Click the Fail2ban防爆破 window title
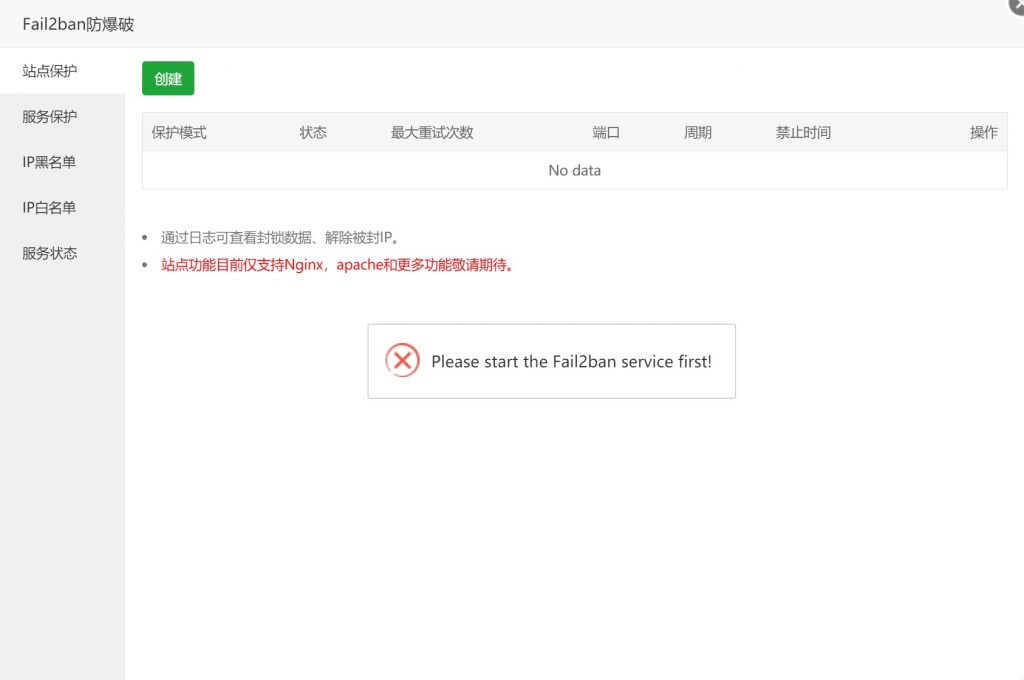 78,24
